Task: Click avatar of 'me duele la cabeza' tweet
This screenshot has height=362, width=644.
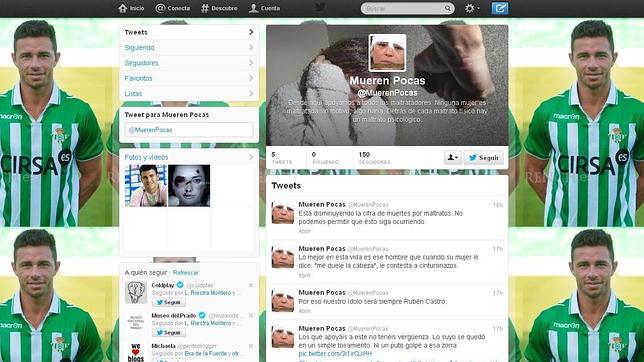Action: click(x=283, y=257)
